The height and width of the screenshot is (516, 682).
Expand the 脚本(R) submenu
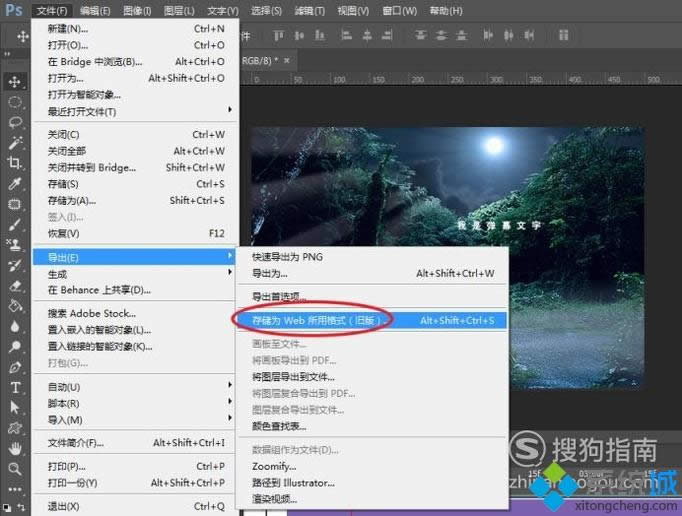click(x=136, y=403)
